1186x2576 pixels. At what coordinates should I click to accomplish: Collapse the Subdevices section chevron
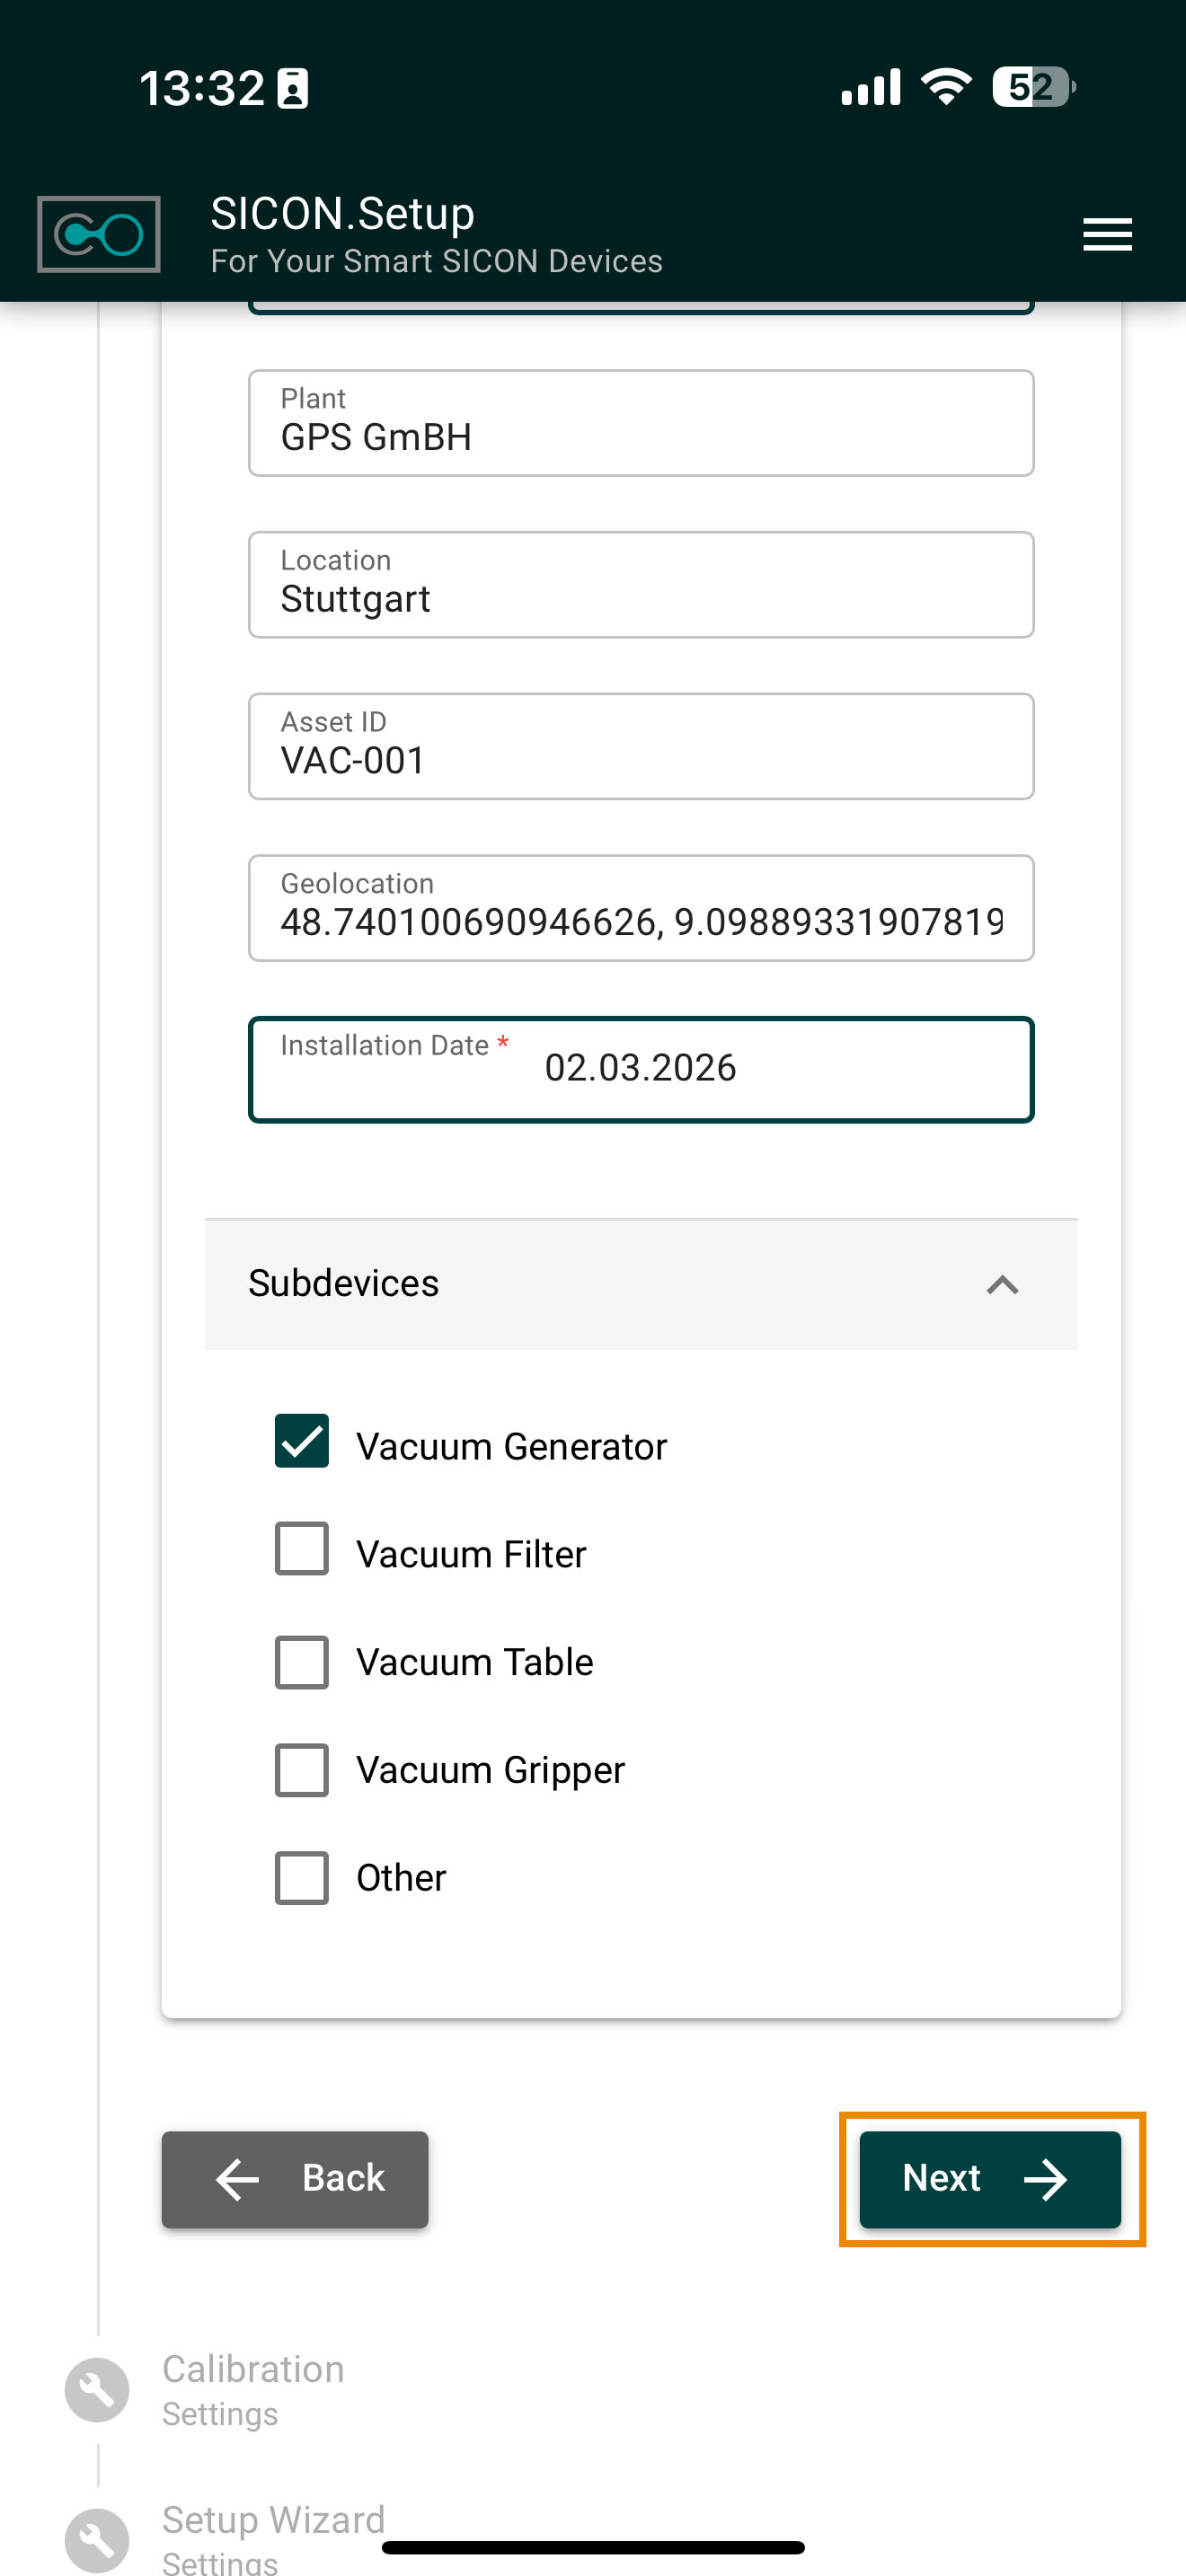1002,1284
